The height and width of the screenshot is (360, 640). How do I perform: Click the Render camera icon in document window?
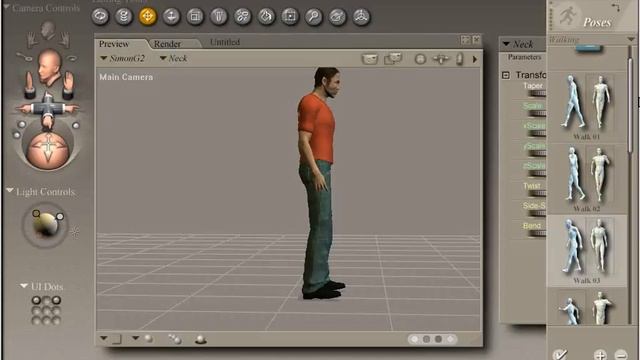click(x=369, y=59)
